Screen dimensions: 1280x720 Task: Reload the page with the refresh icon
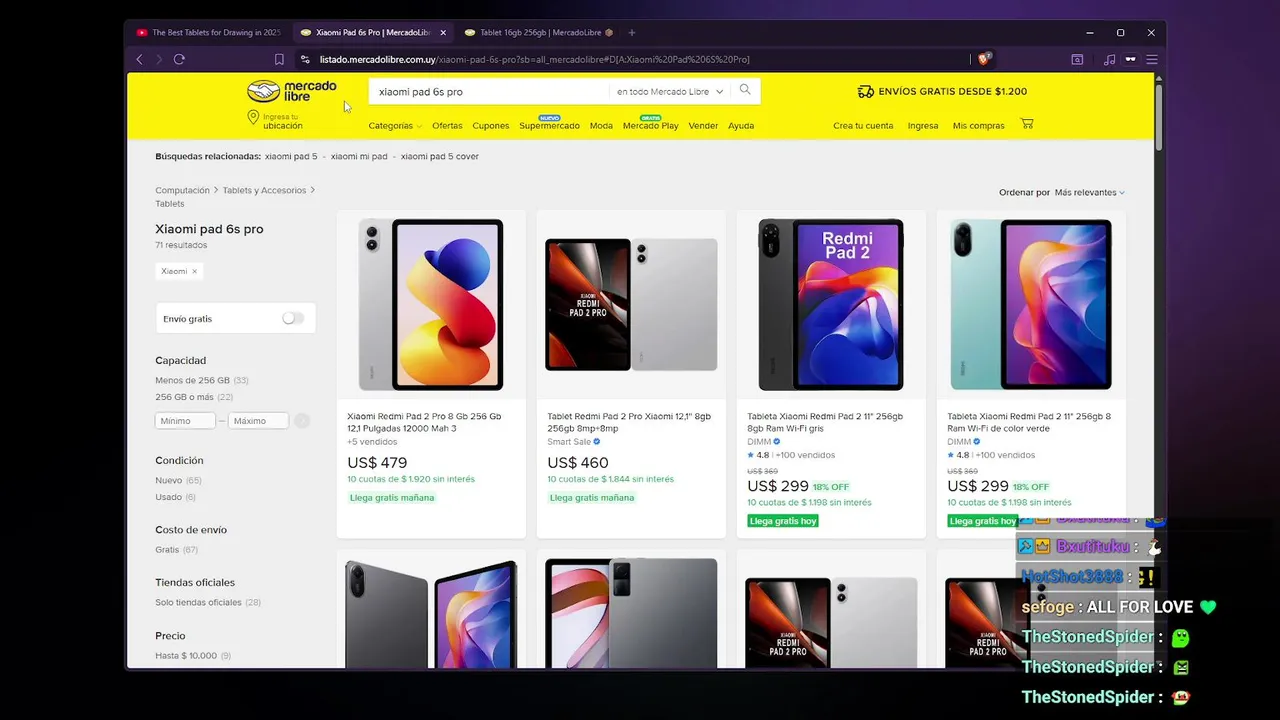[179, 59]
